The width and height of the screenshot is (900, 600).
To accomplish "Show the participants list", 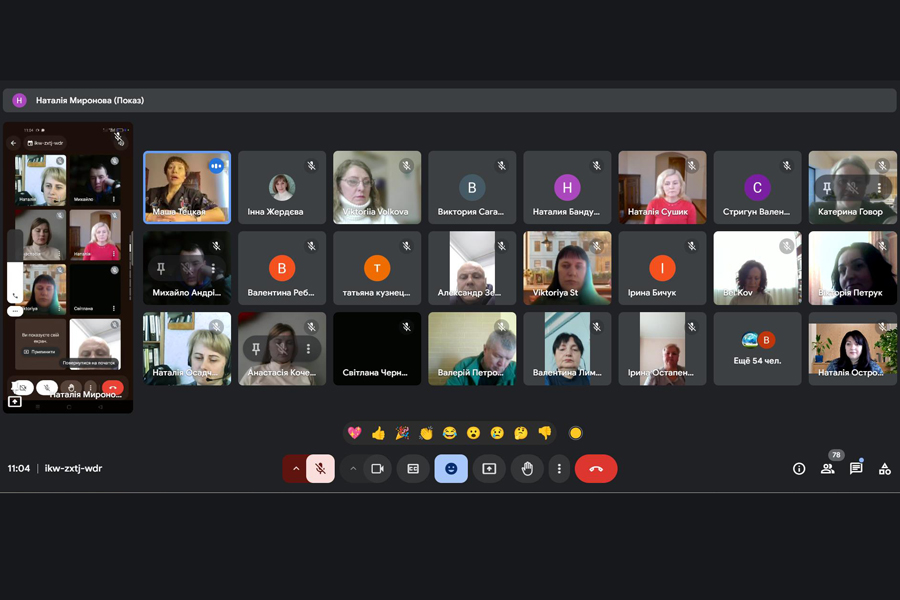I will click(828, 469).
